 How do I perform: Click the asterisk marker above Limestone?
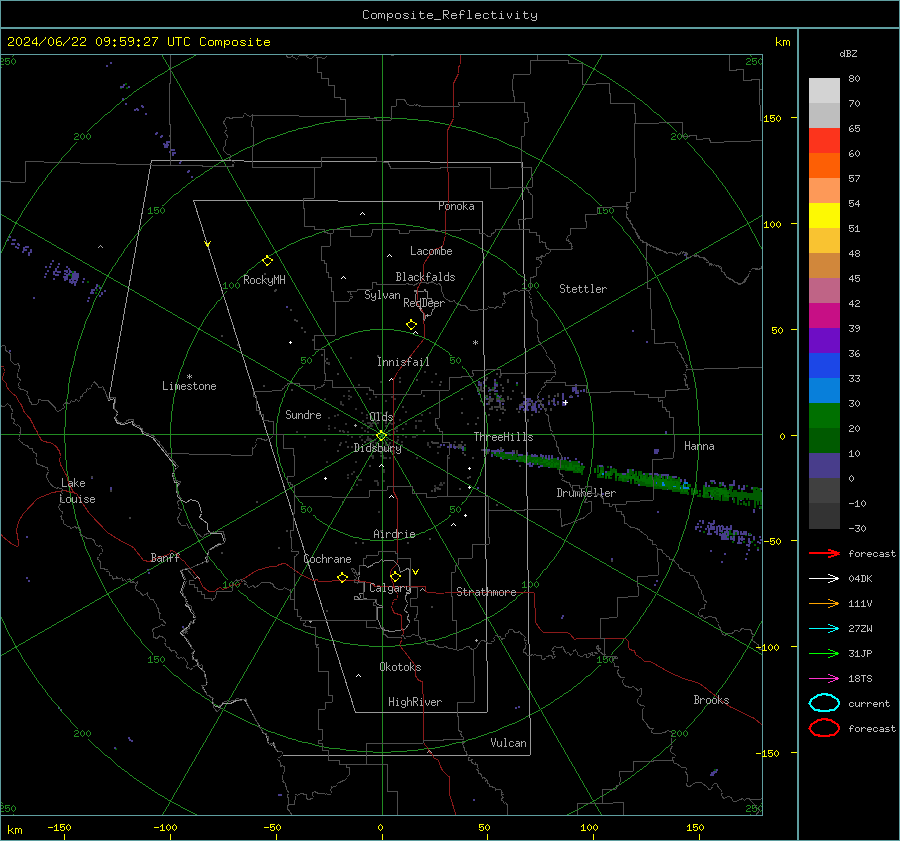click(x=189, y=377)
